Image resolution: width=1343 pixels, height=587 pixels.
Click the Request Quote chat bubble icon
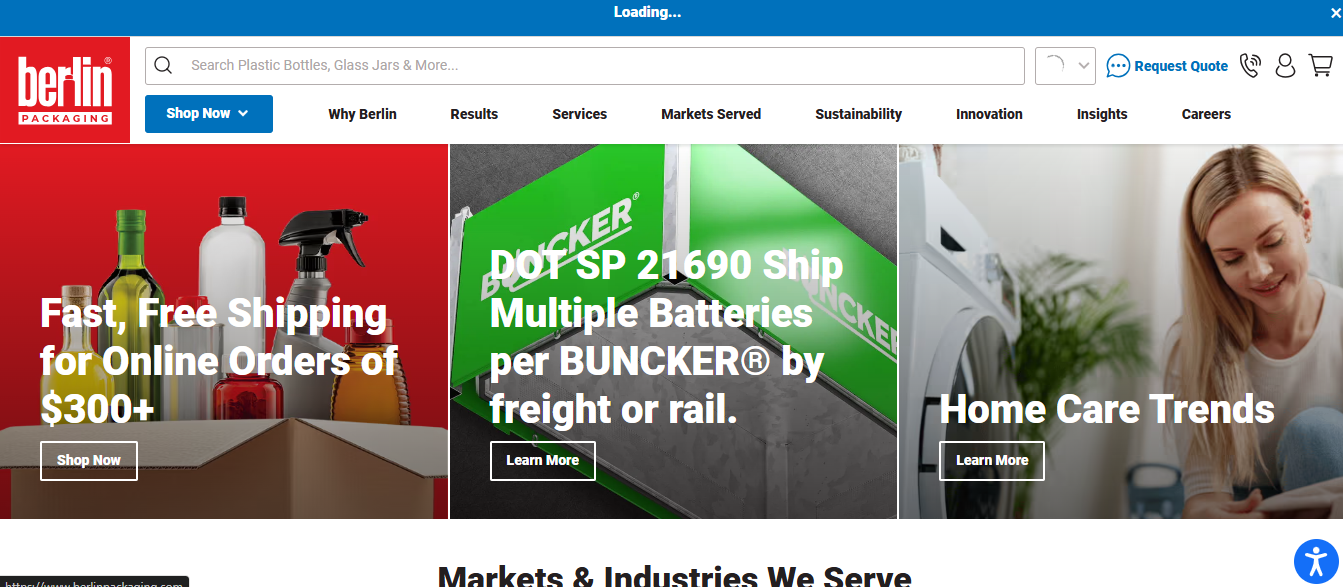coord(1118,66)
